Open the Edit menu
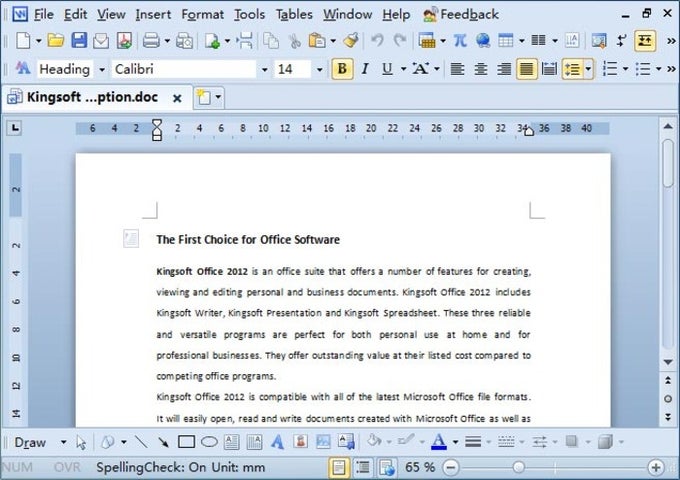 [75, 14]
